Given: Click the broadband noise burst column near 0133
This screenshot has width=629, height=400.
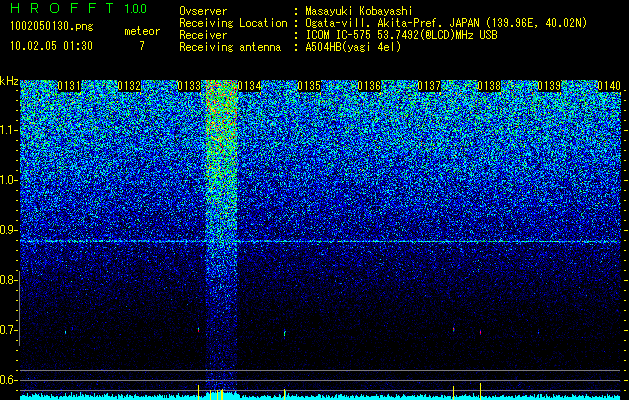Looking at the screenshot, I should coord(221,237).
